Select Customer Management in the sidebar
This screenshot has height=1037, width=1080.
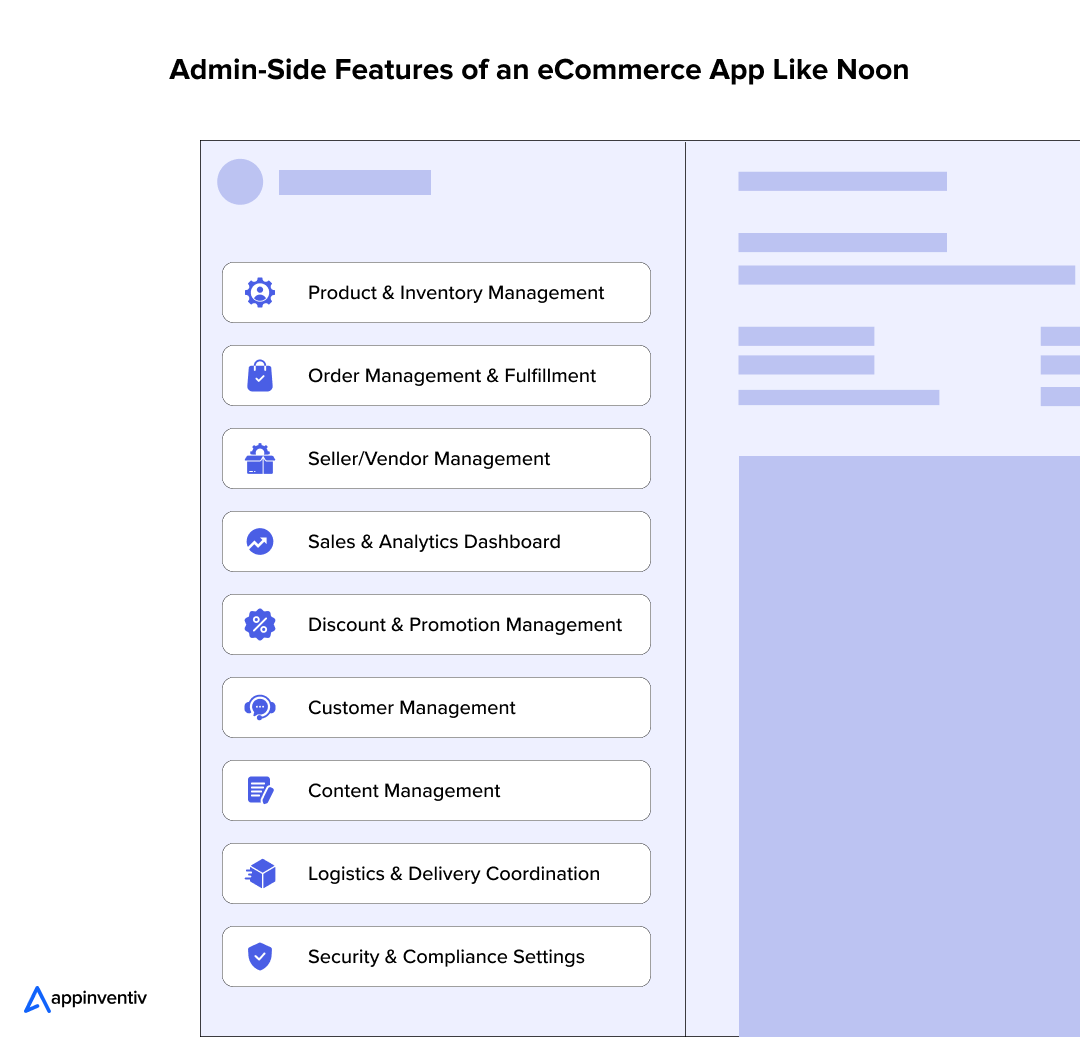(436, 707)
